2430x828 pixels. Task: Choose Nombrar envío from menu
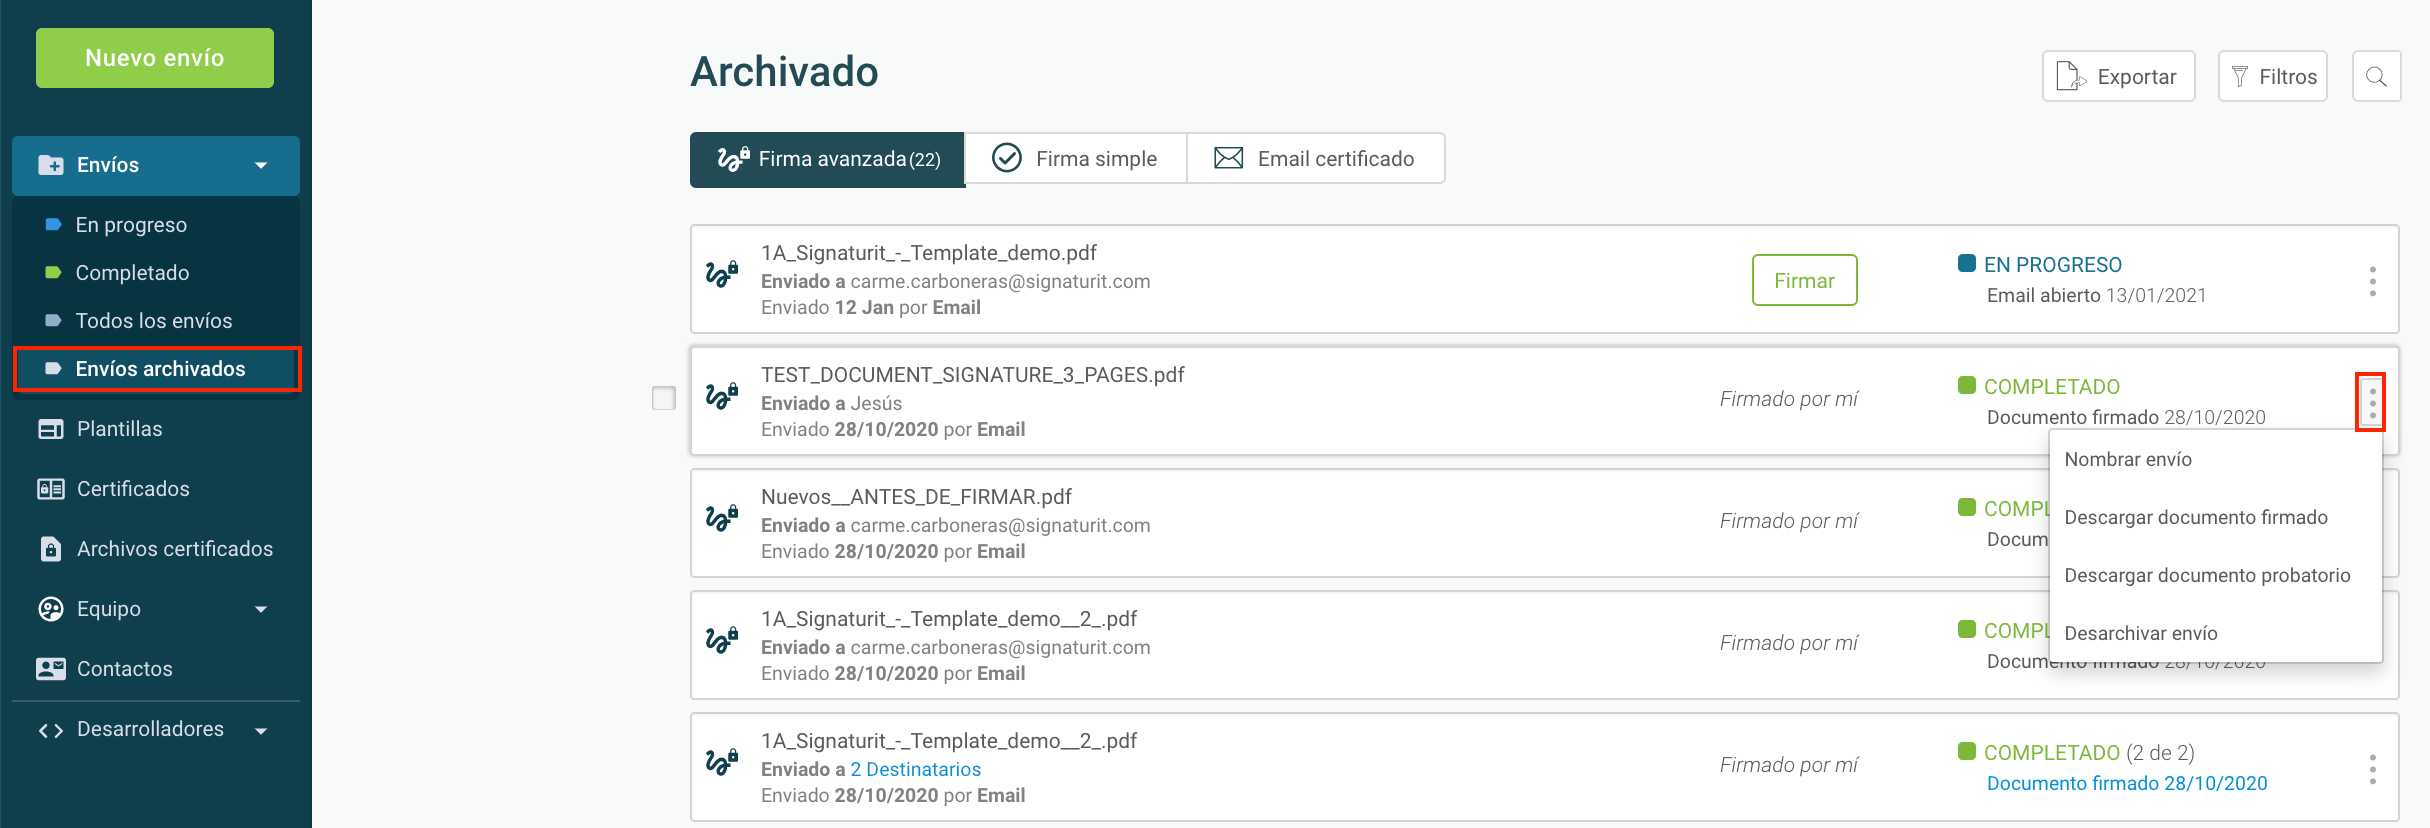pyautogui.click(x=2127, y=459)
